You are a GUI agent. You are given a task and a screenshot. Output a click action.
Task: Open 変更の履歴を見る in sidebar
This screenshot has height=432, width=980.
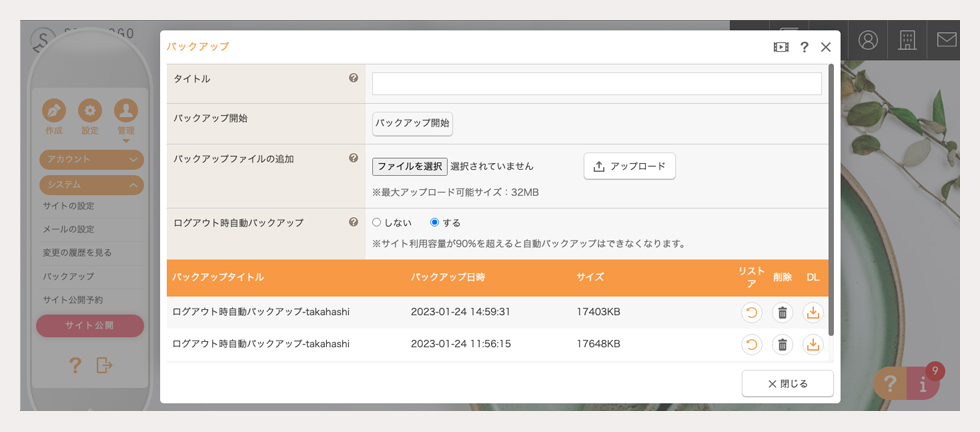click(x=78, y=253)
